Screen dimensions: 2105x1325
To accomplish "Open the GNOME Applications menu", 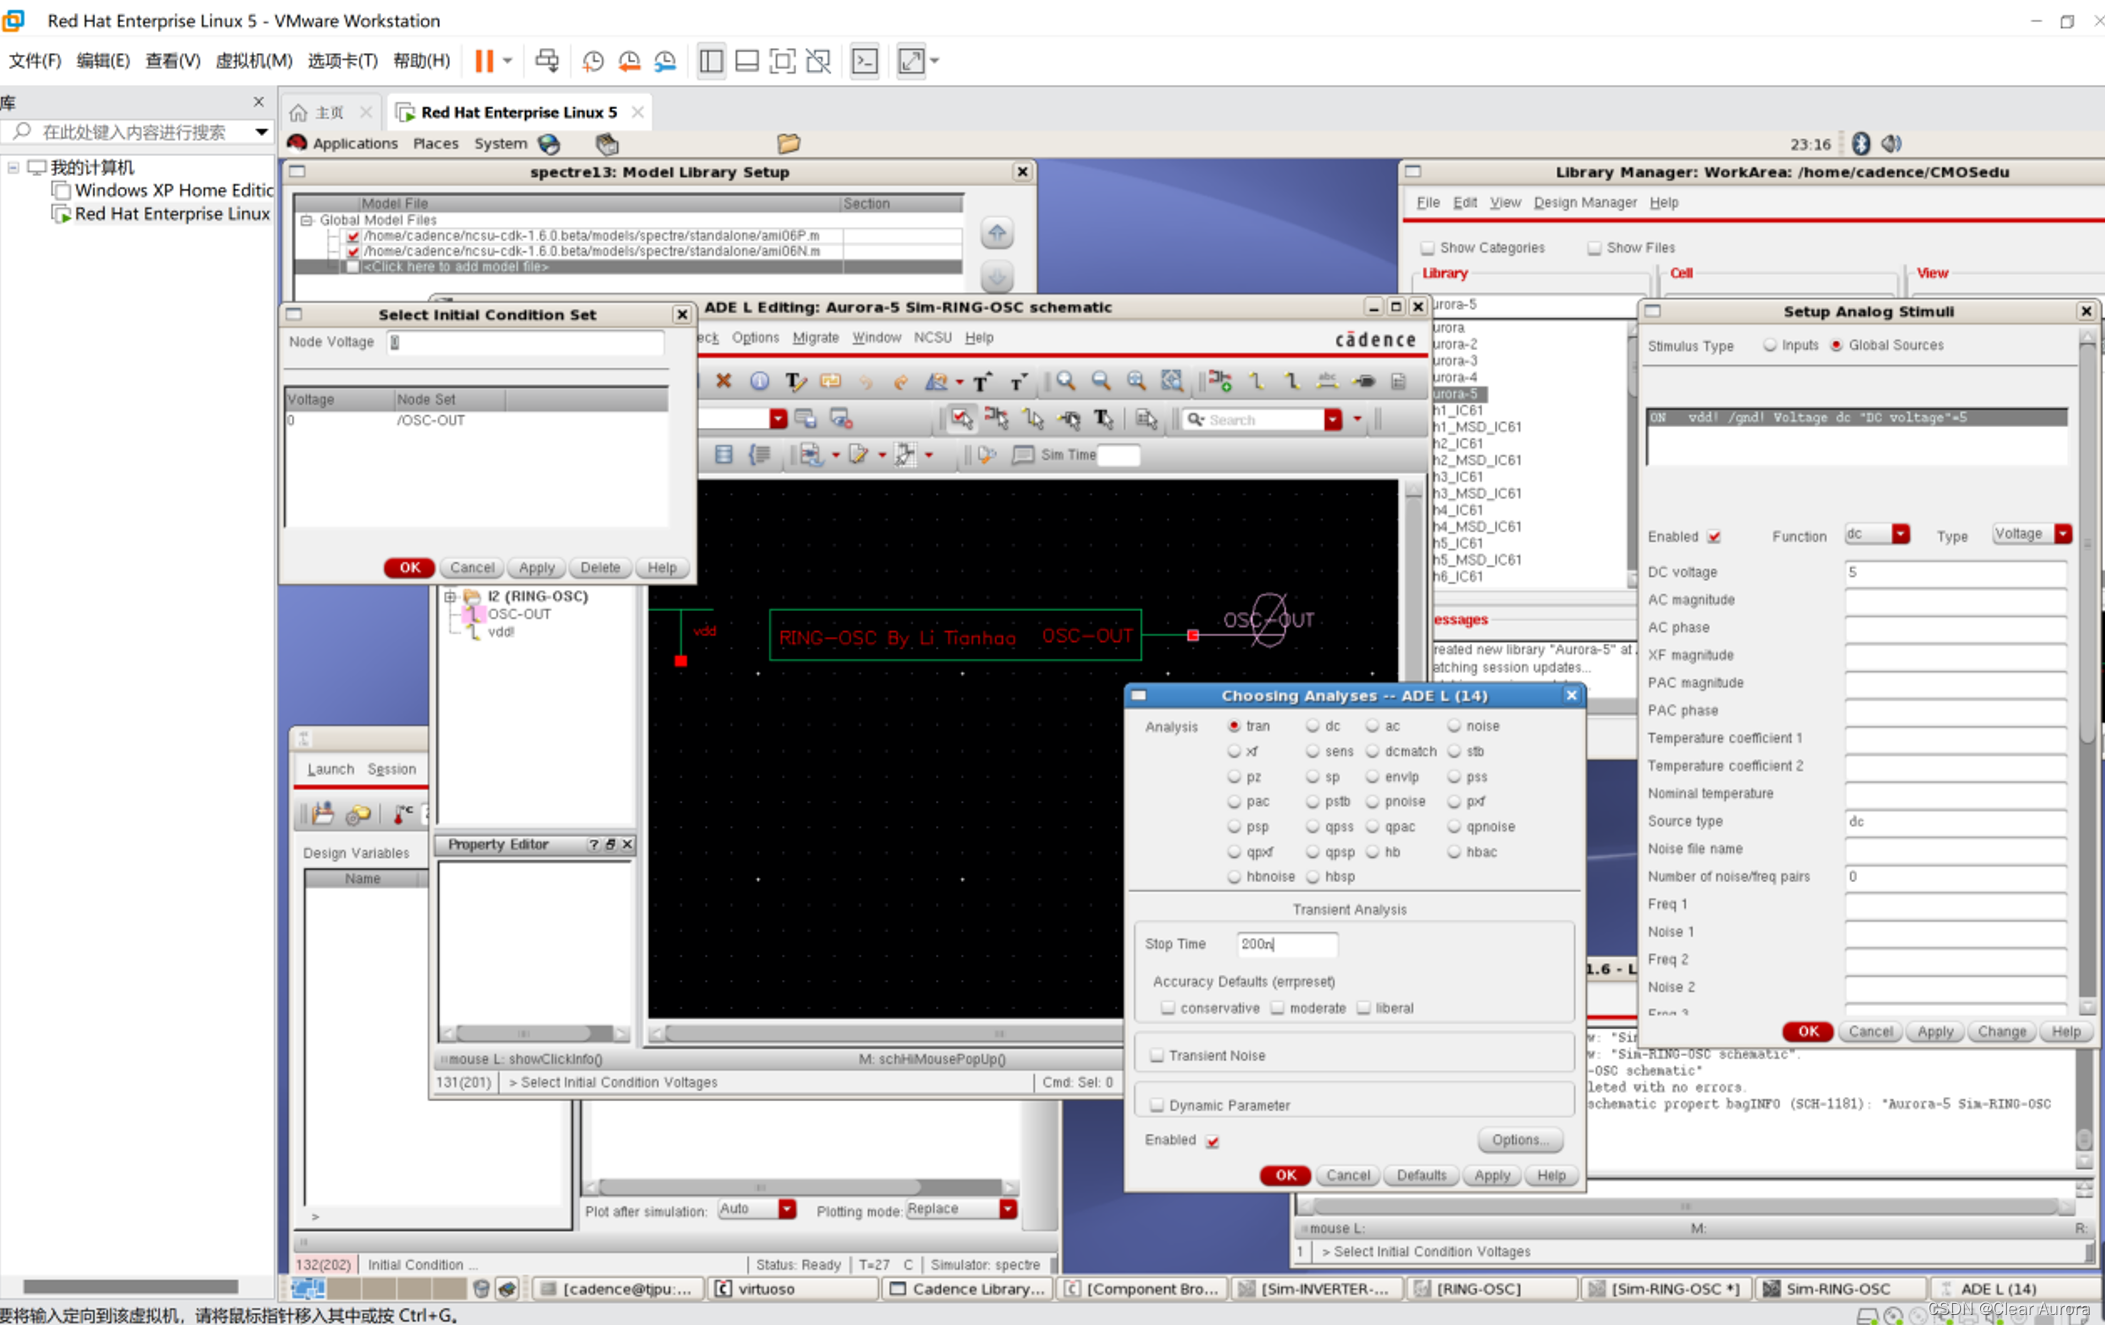I will (355, 144).
